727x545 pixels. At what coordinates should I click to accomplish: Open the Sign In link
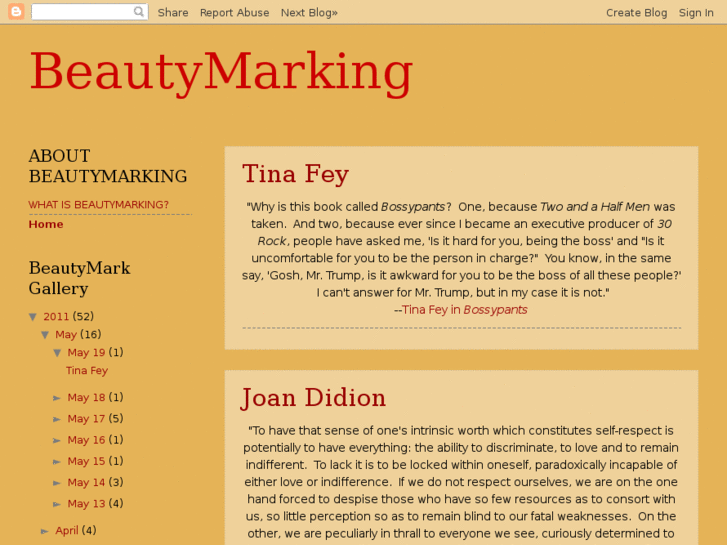tap(696, 13)
